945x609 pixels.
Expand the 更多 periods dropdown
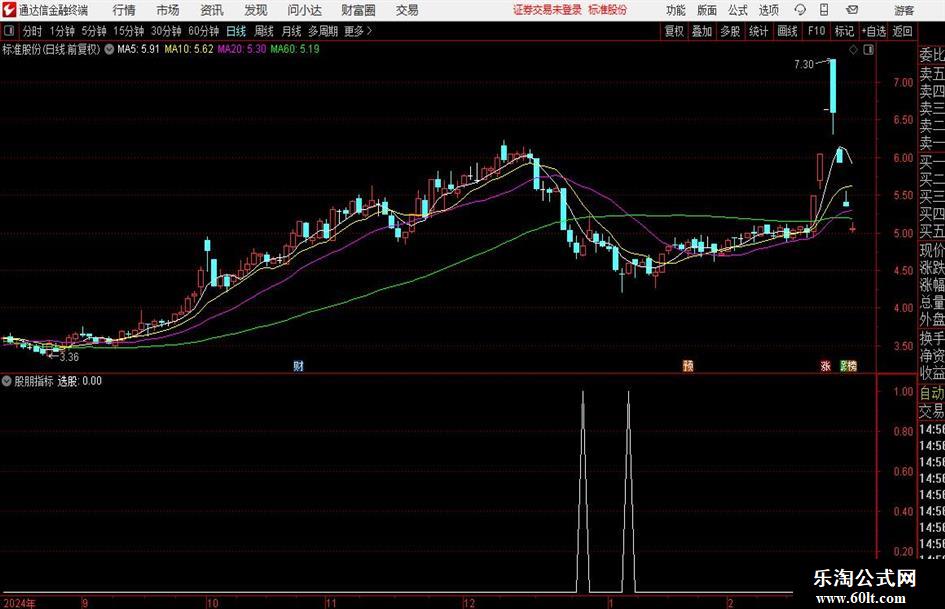click(x=358, y=31)
